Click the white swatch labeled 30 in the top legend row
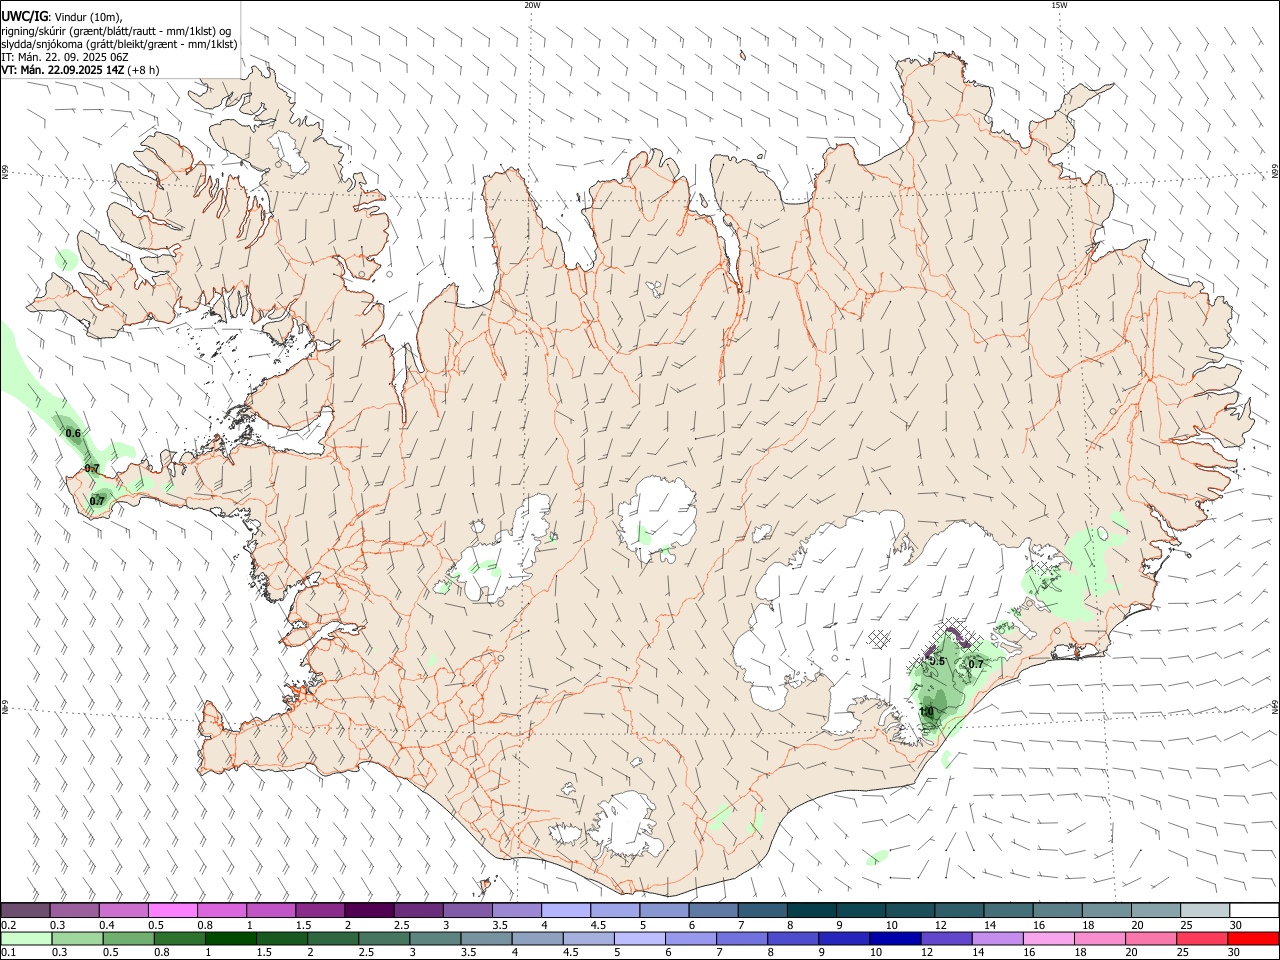 click(1255, 910)
